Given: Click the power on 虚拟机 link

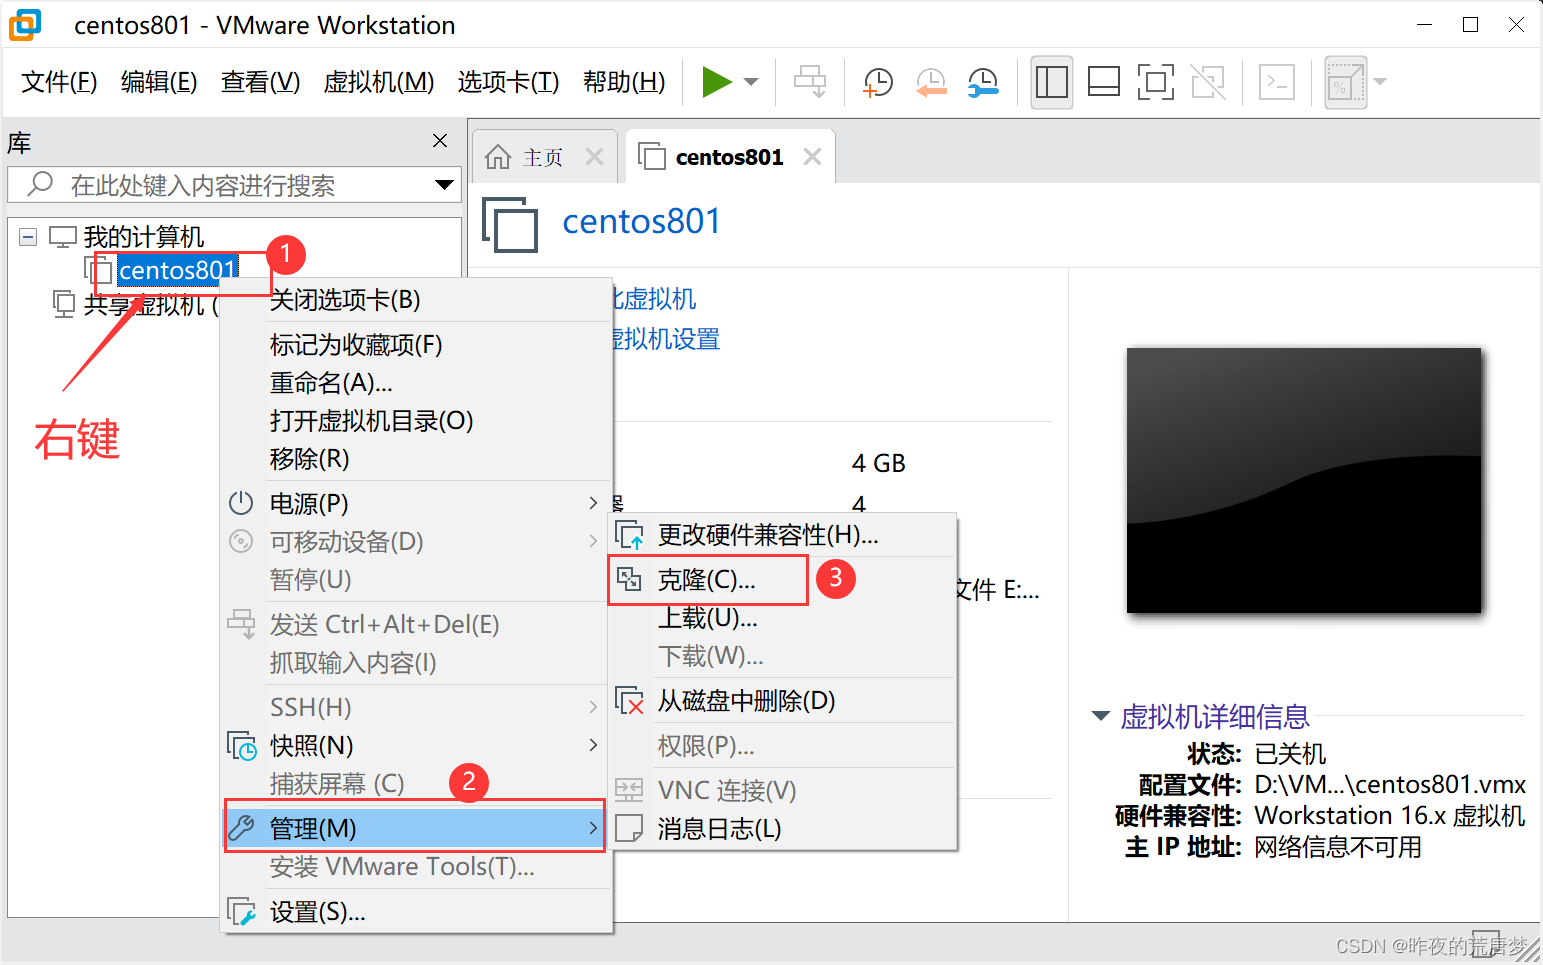Looking at the screenshot, I should click(x=653, y=299).
